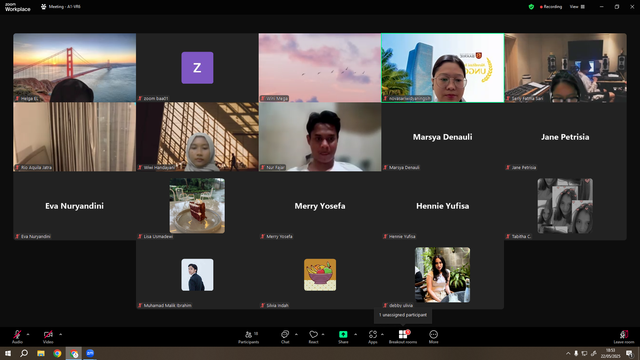Select Hennie Yufisa's name tile

(442, 206)
